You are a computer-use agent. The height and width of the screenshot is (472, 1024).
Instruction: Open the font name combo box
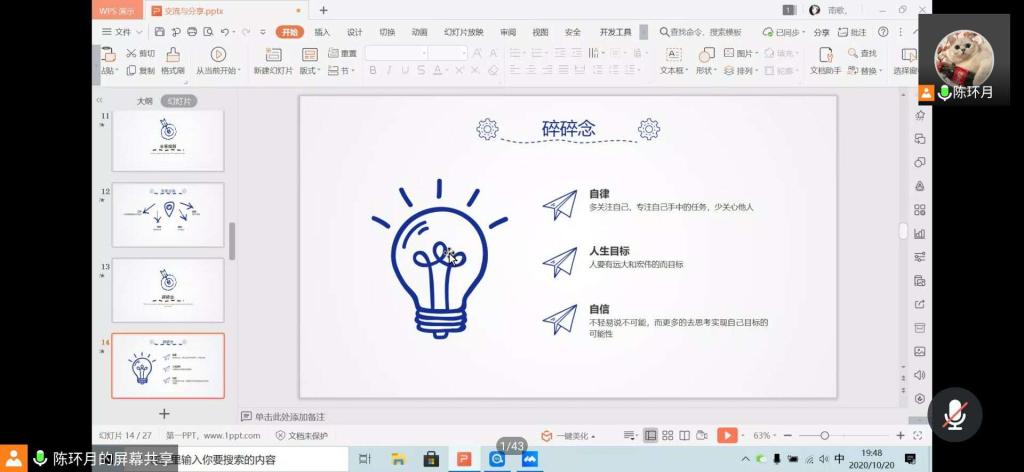coord(396,53)
